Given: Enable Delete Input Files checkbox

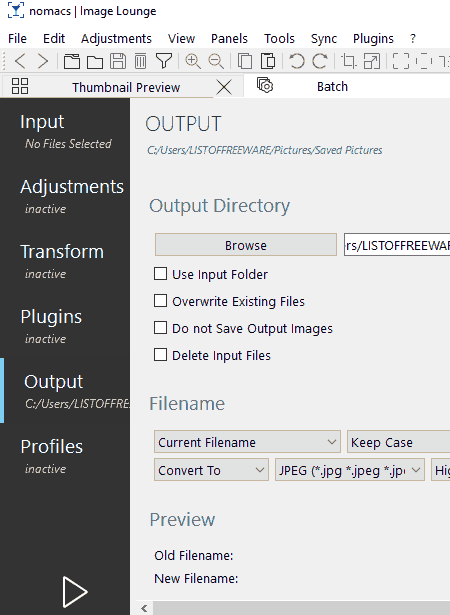Looking at the screenshot, I should 160,355.
